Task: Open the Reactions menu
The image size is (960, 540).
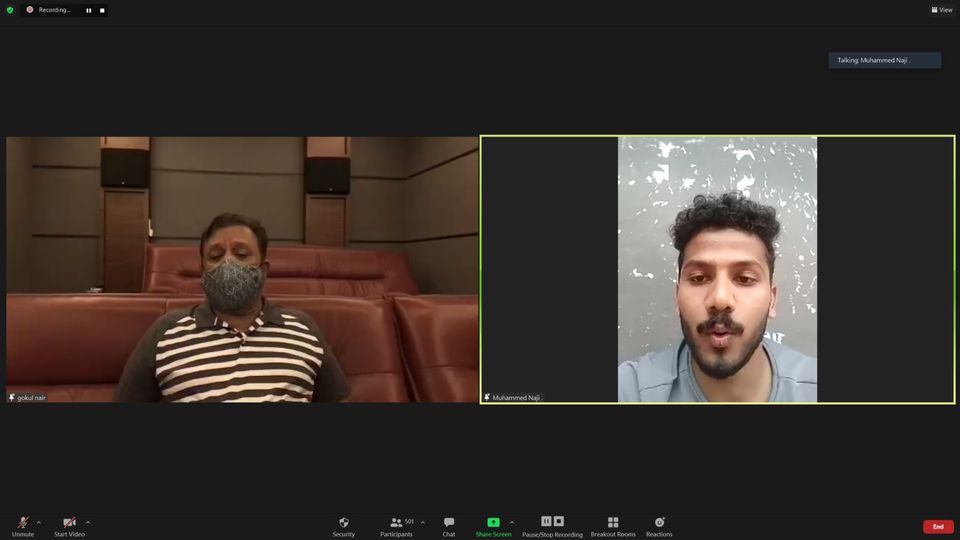Action: click(x=659, y=526)
